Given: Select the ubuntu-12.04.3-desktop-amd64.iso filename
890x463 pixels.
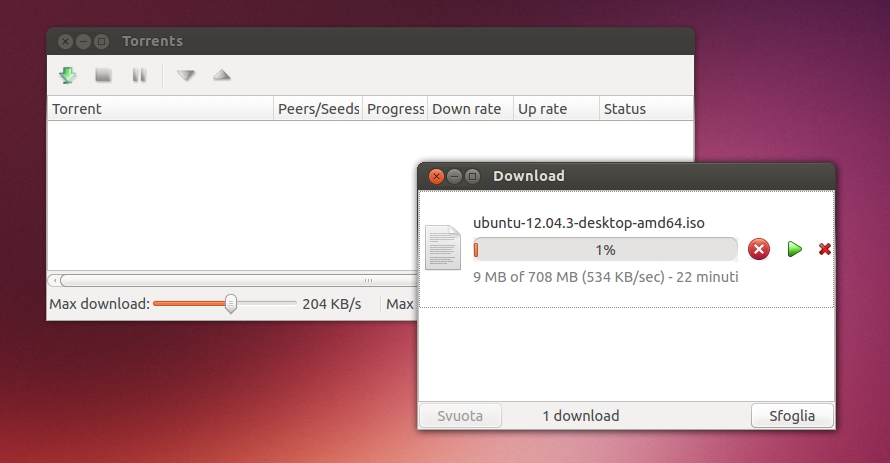Looking at the screenshot, I should coord(589,223).
